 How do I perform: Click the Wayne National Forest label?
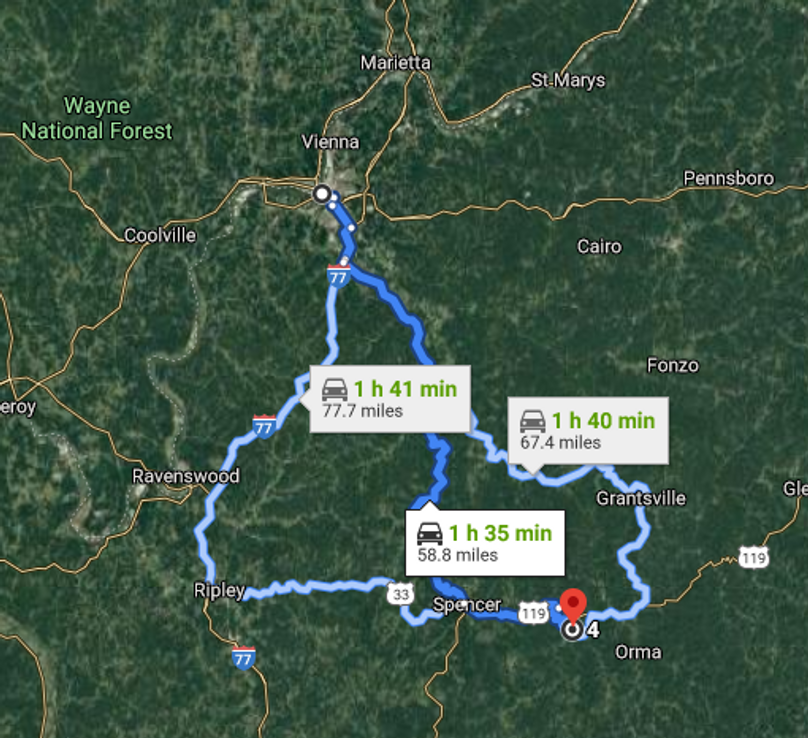click(x=97, y=119)
